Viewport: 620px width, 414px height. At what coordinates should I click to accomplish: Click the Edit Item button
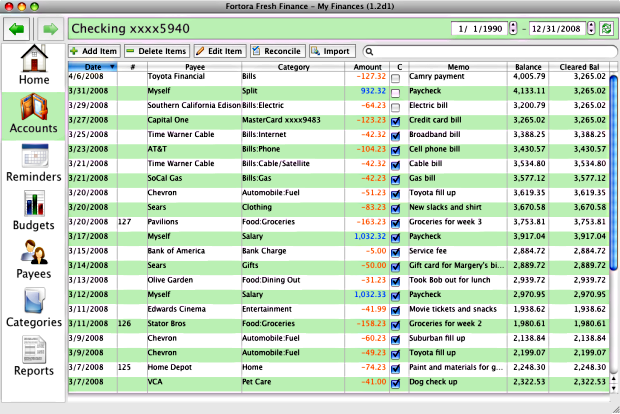coord(220,51)
